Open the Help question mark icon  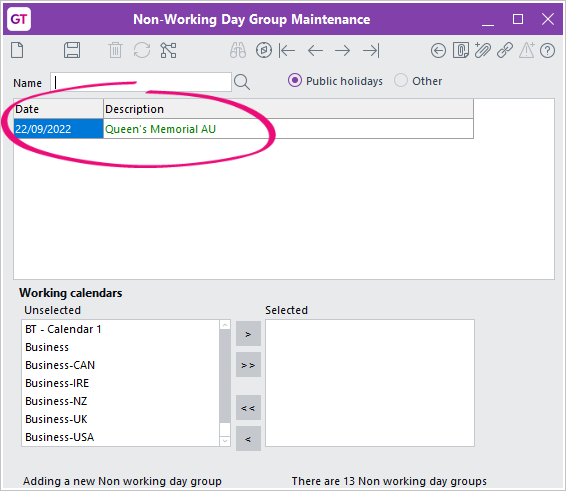547,51
